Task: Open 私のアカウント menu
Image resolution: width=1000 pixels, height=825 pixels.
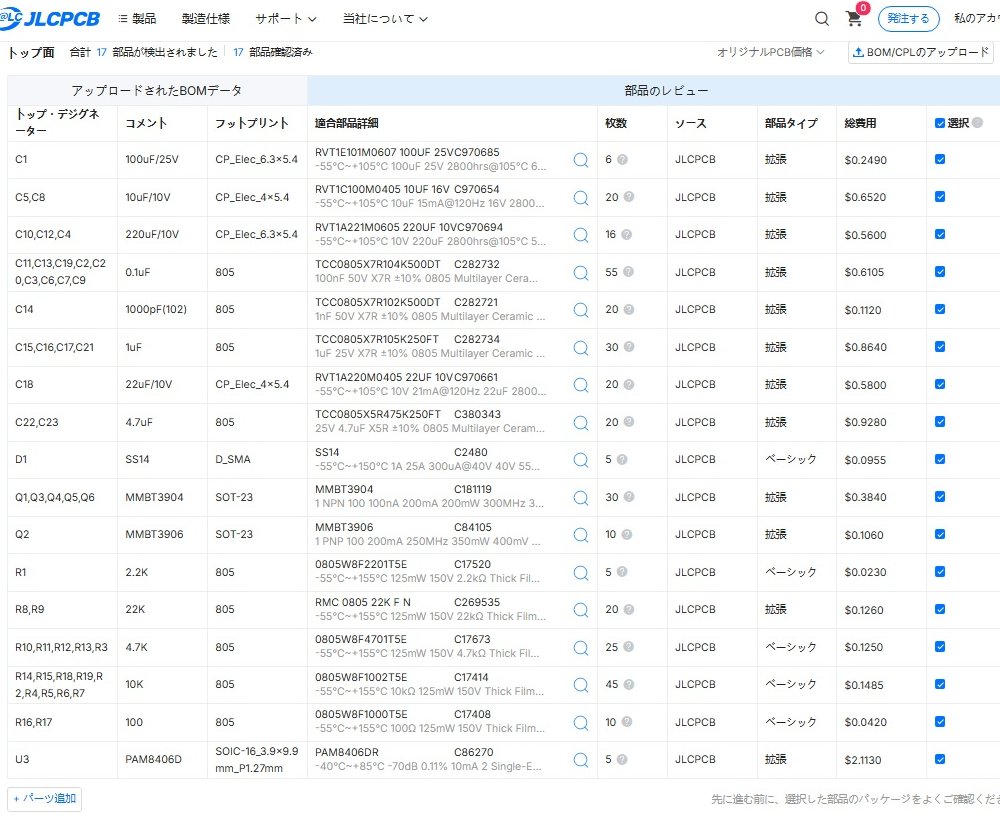Action: coord(976,18)
